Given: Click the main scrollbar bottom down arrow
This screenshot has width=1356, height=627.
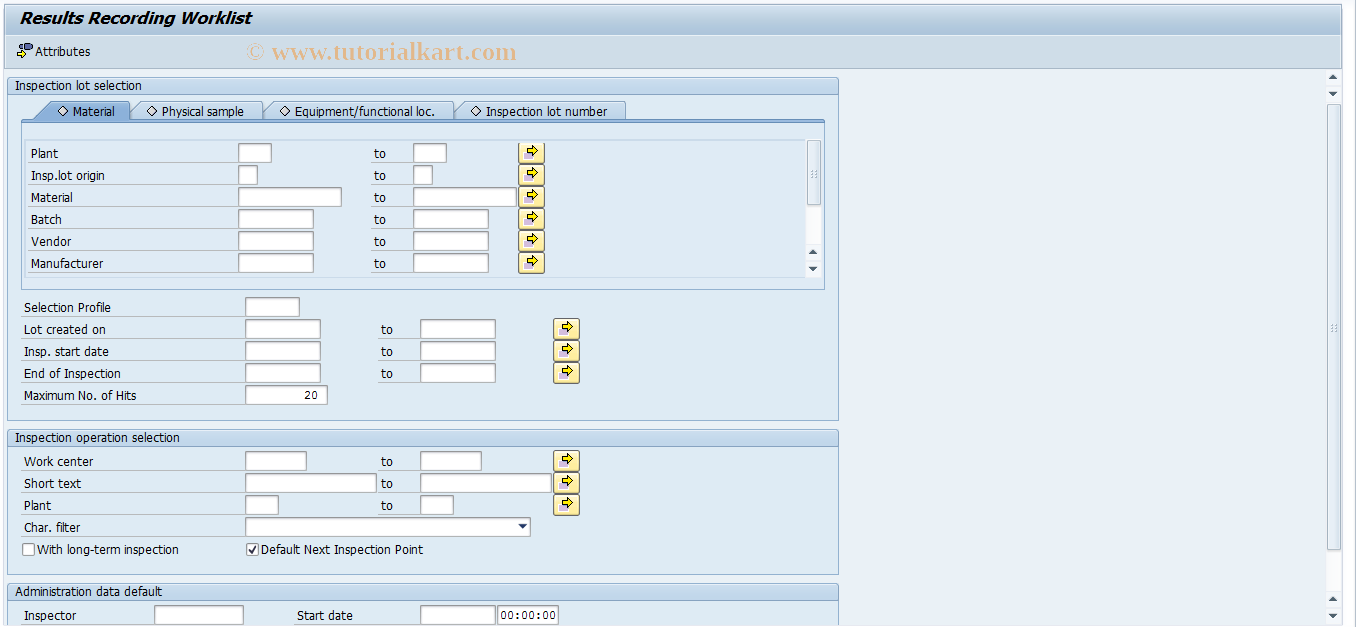Looking at the screenshot, I should tap(1333, 616).
